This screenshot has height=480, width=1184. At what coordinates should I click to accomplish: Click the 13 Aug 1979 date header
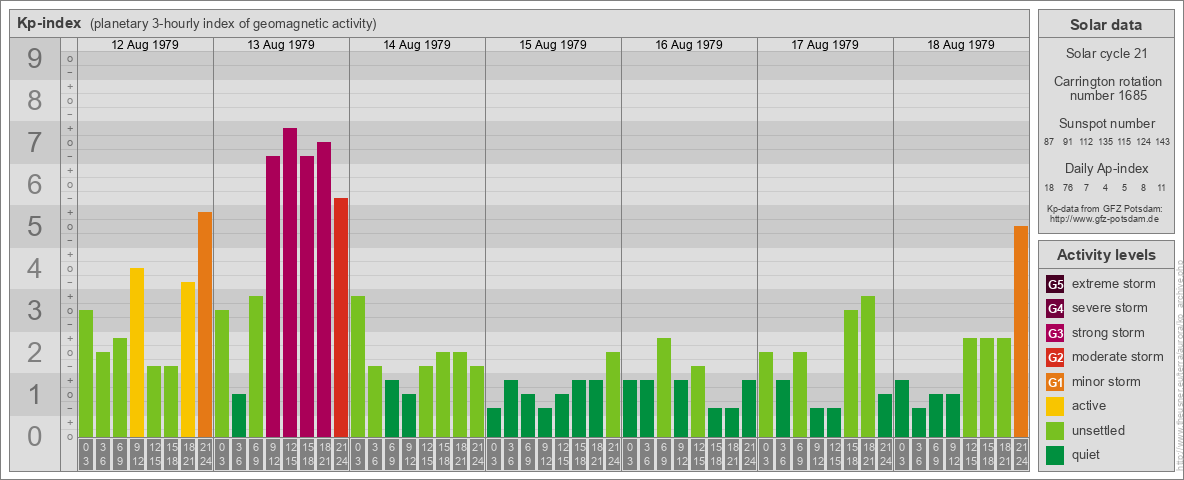[x=281, y=45]
